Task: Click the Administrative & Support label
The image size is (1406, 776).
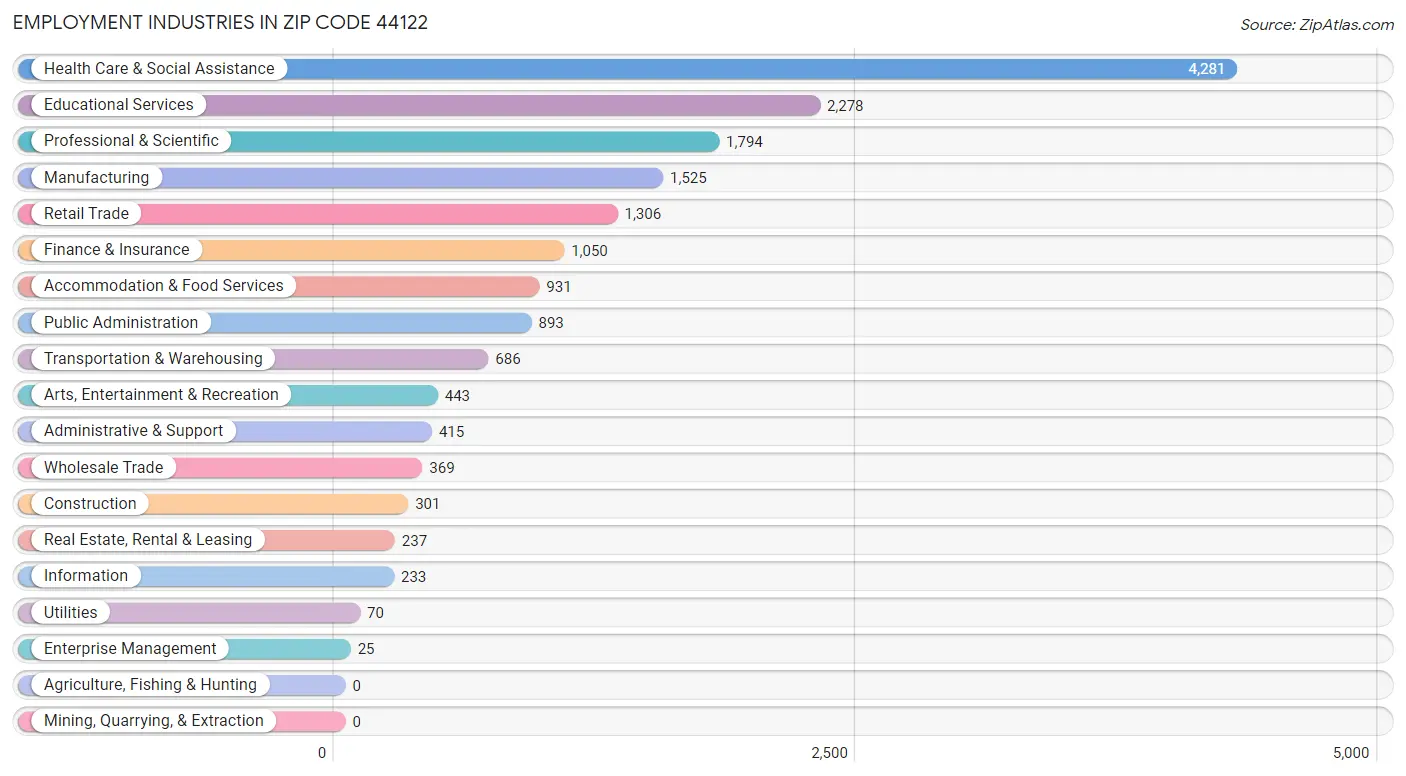Action: point(134,431)
